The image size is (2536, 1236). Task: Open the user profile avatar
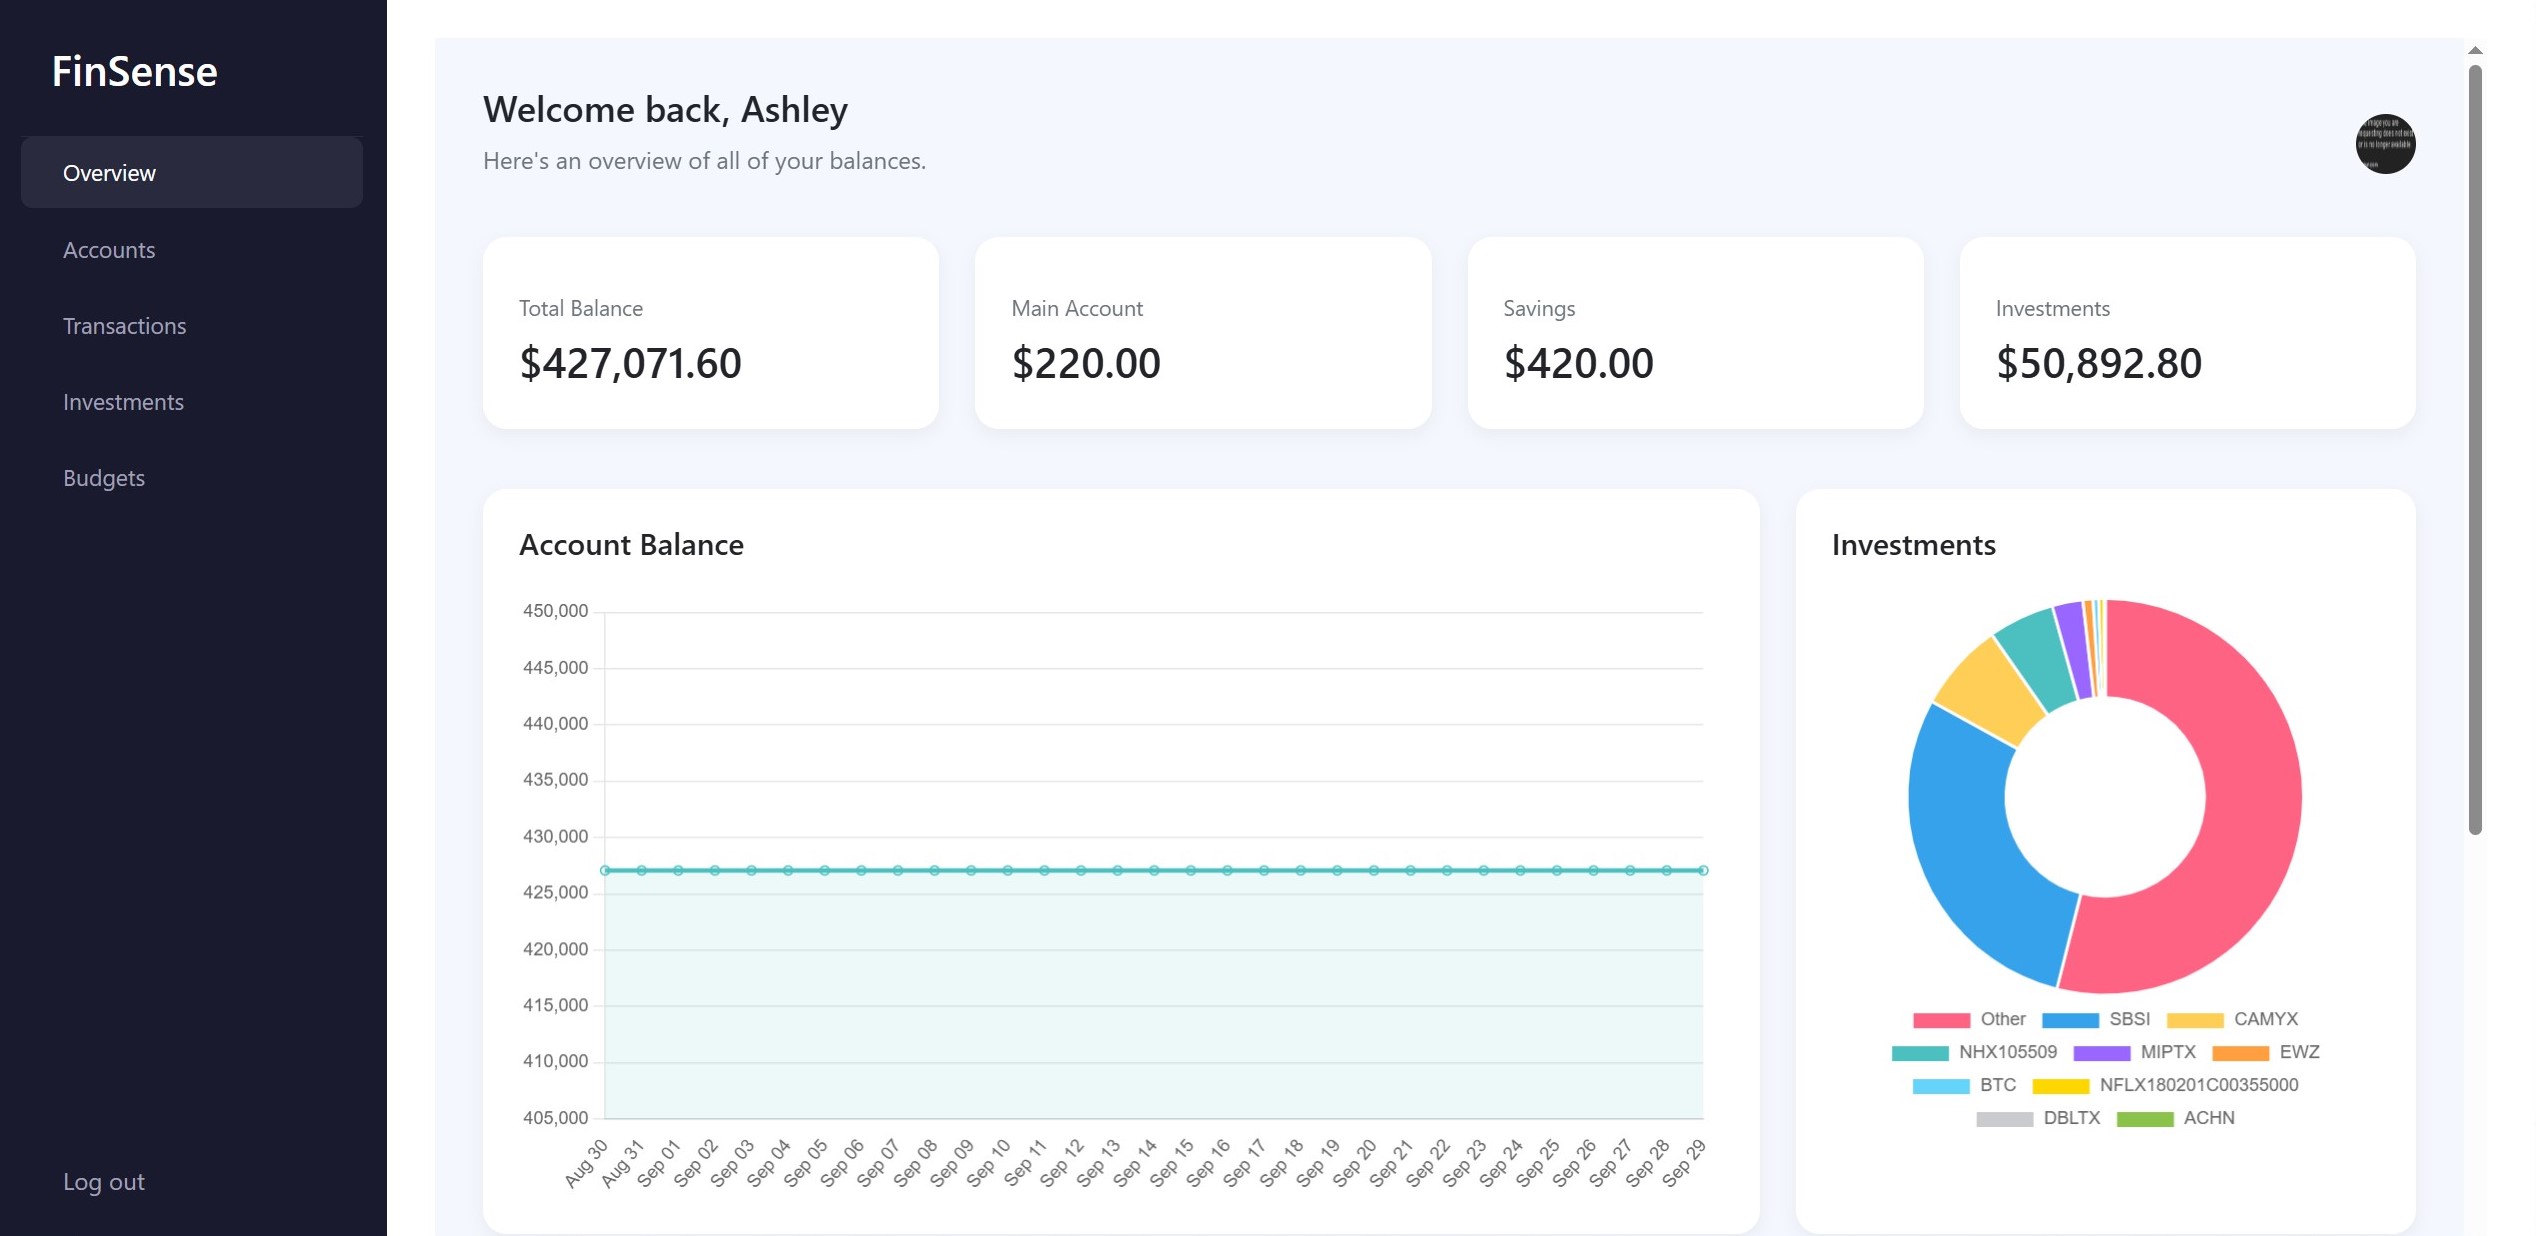tap(2385, 144)
